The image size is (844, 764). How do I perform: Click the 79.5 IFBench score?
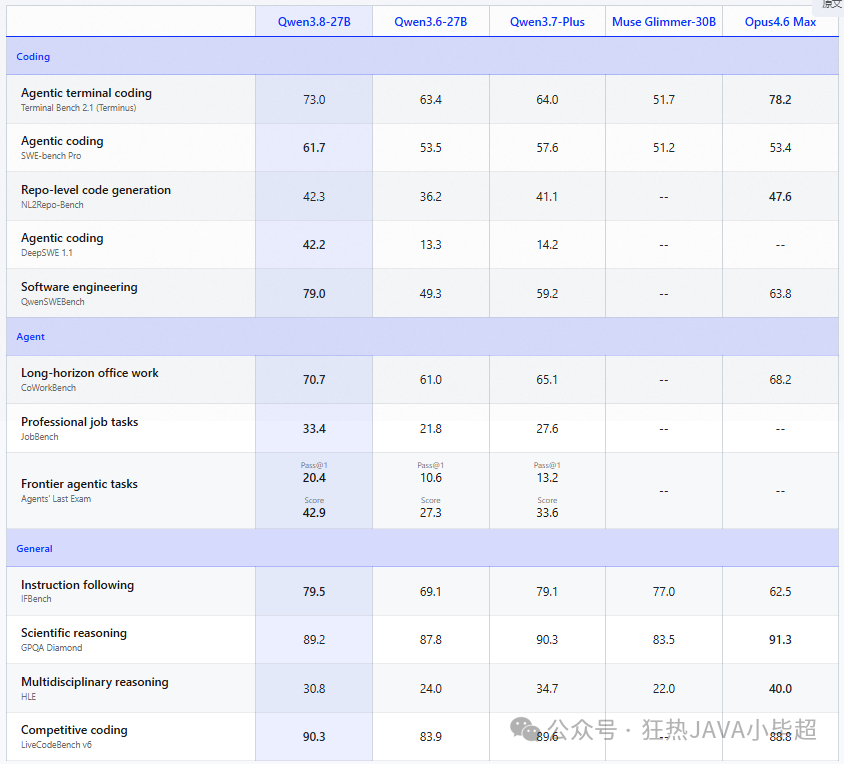pos(314,592)
